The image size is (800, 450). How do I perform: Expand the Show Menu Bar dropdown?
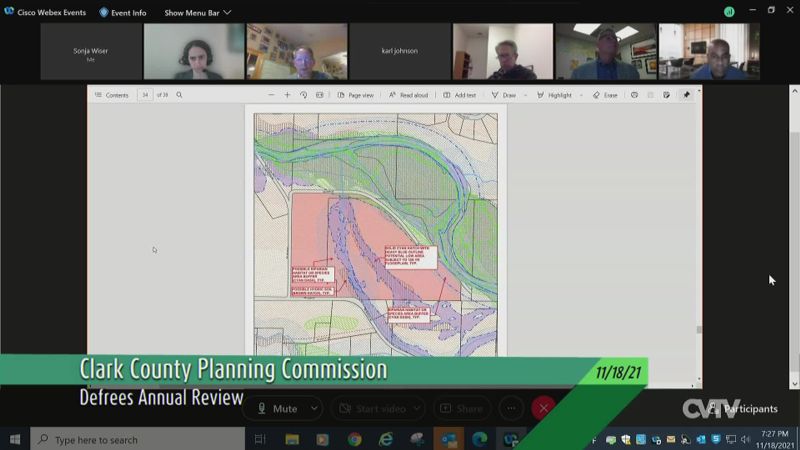click(197, 13)
